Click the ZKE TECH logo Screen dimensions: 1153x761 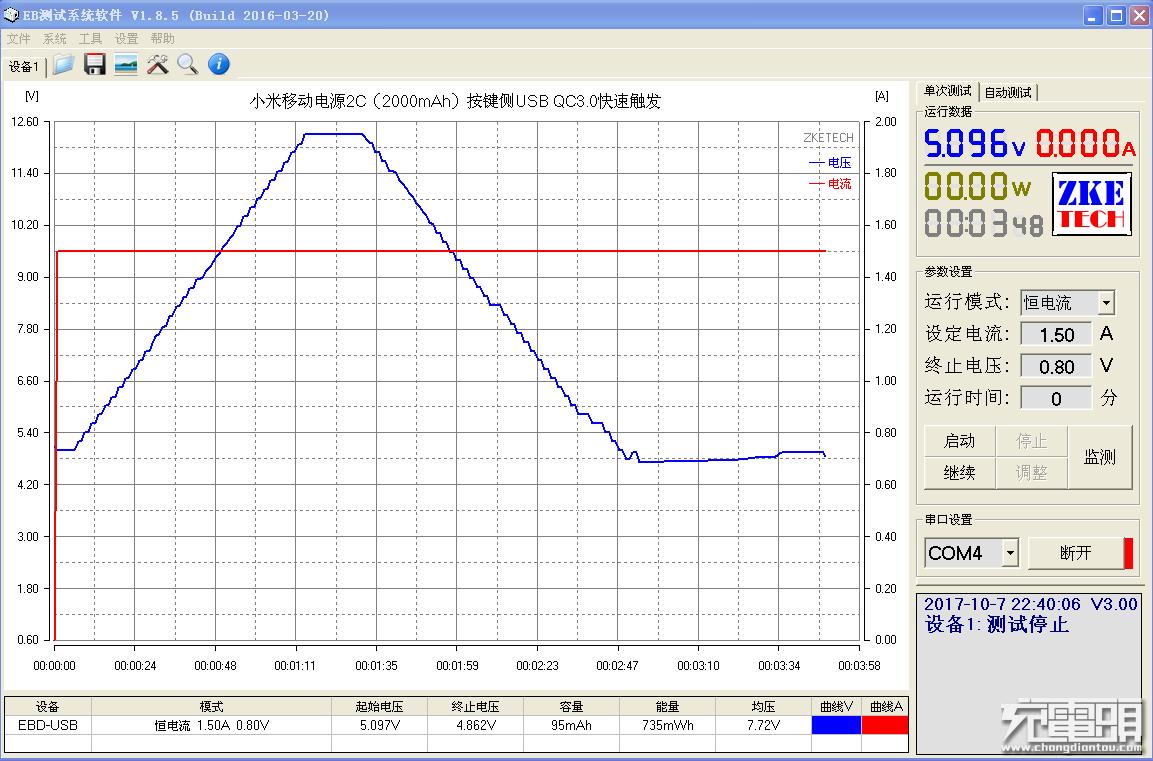point(1091,204)
